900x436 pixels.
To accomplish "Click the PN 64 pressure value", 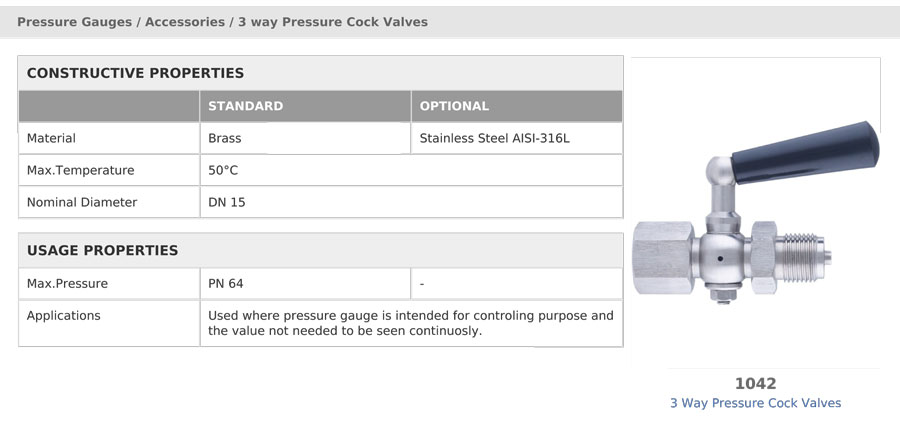I will tap(226, 283).
